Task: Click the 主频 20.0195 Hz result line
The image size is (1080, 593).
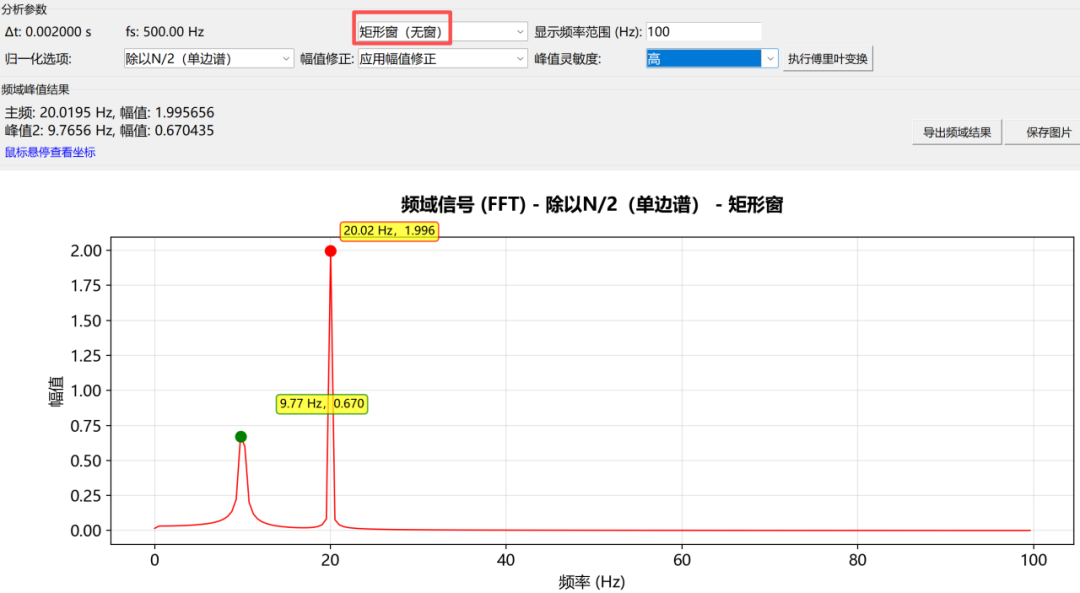Action: [x=110, y=112]
